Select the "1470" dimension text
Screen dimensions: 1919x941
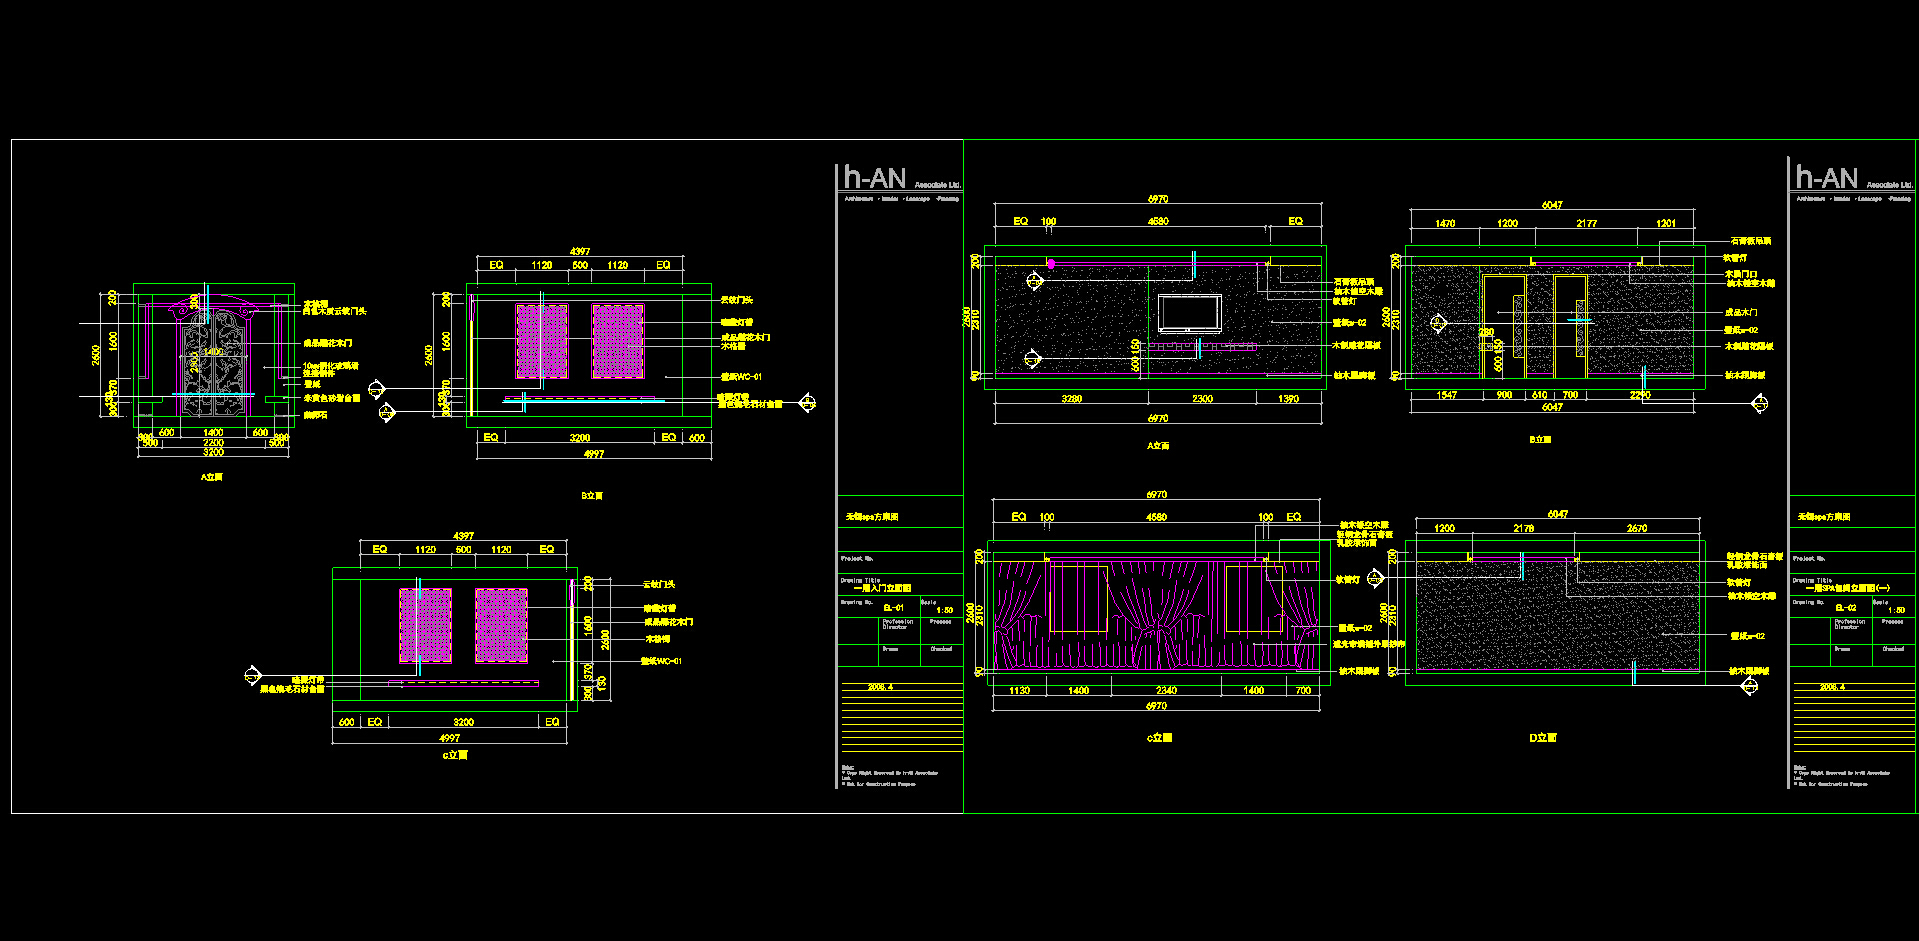tap(1445, 224)
